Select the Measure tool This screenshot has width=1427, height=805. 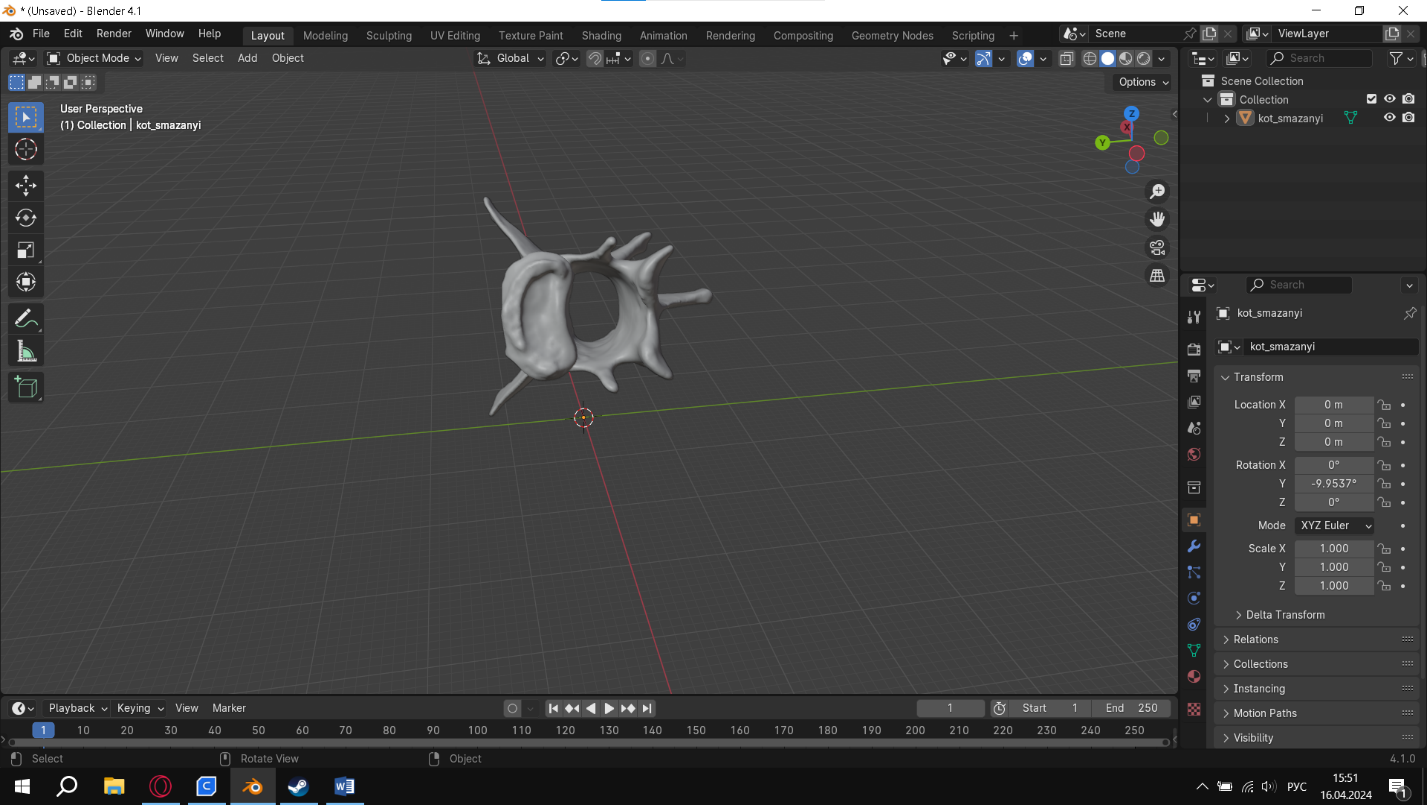click(26, 352)
